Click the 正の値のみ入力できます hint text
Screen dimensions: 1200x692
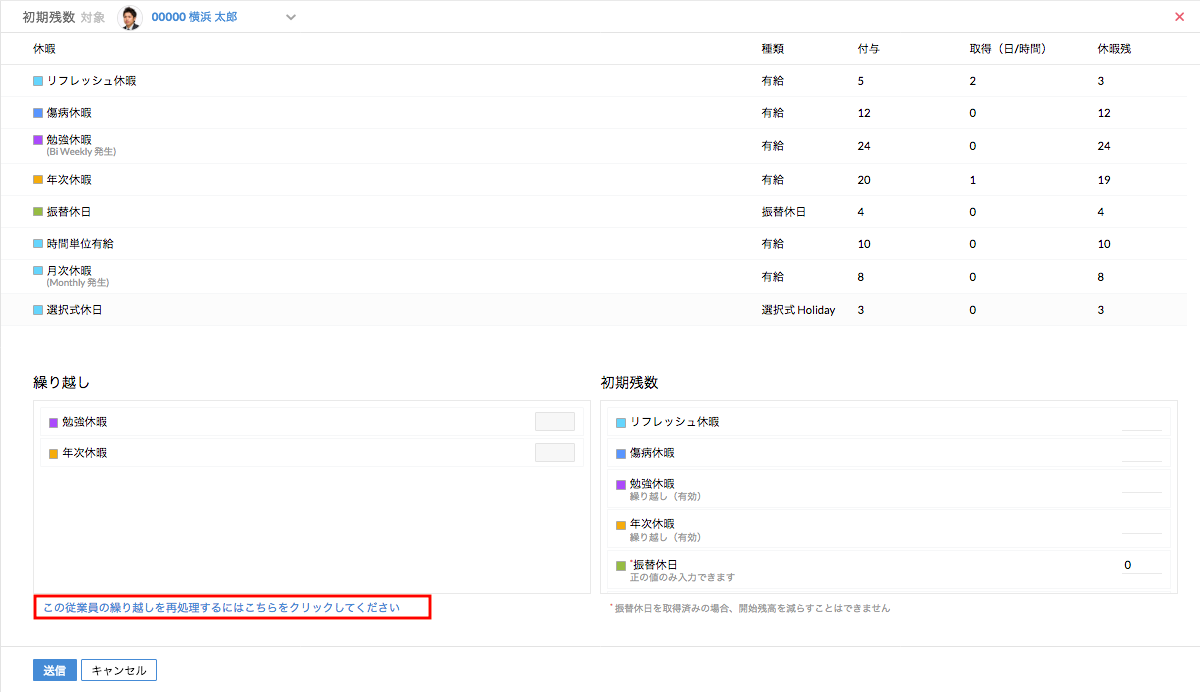tap(683, 577)
